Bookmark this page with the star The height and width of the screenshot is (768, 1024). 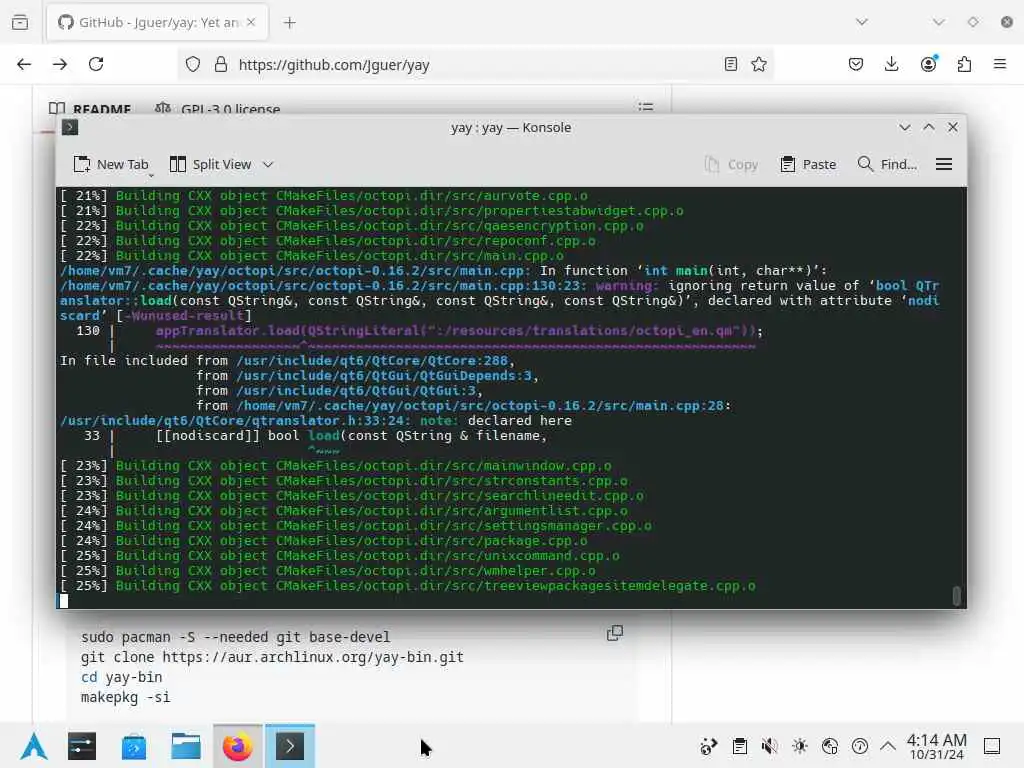759,64
